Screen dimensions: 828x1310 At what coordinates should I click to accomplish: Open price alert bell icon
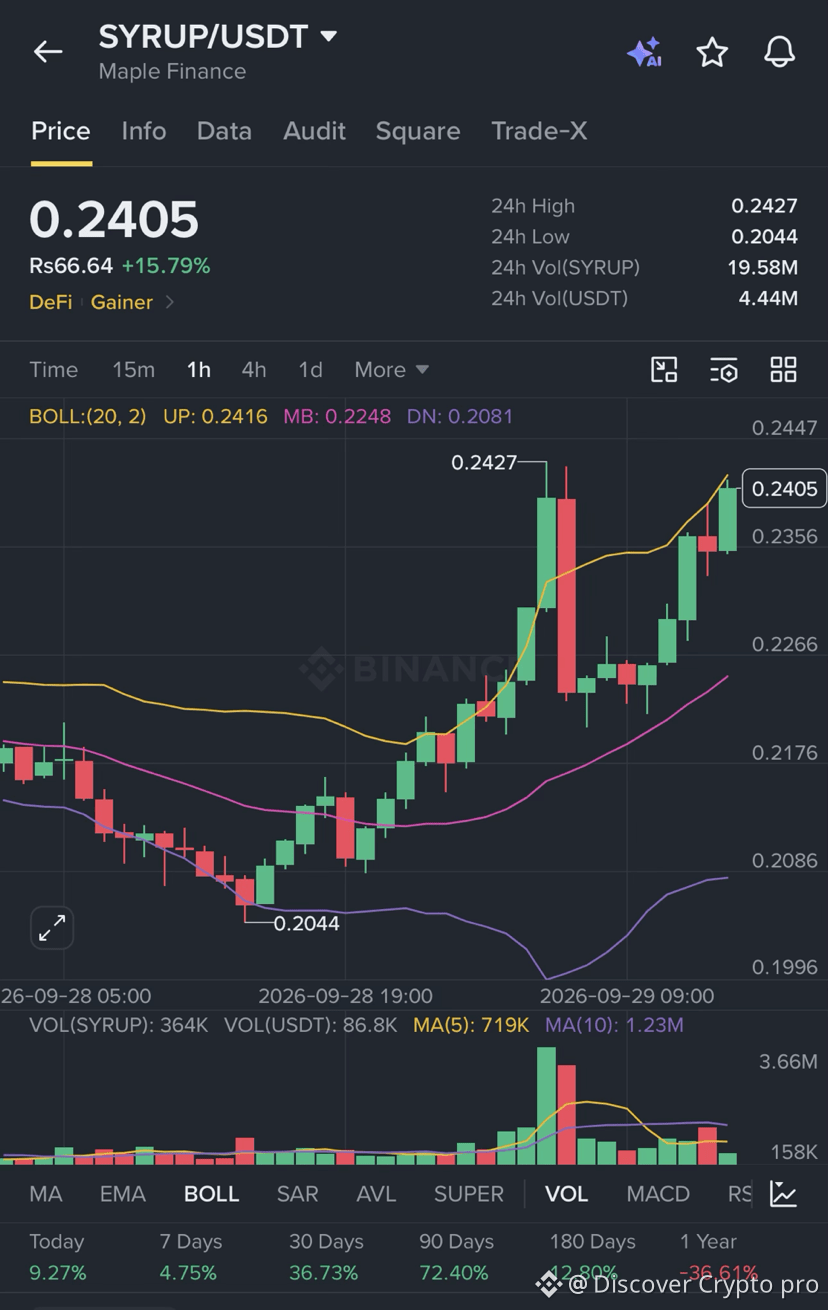pos(779,52)
